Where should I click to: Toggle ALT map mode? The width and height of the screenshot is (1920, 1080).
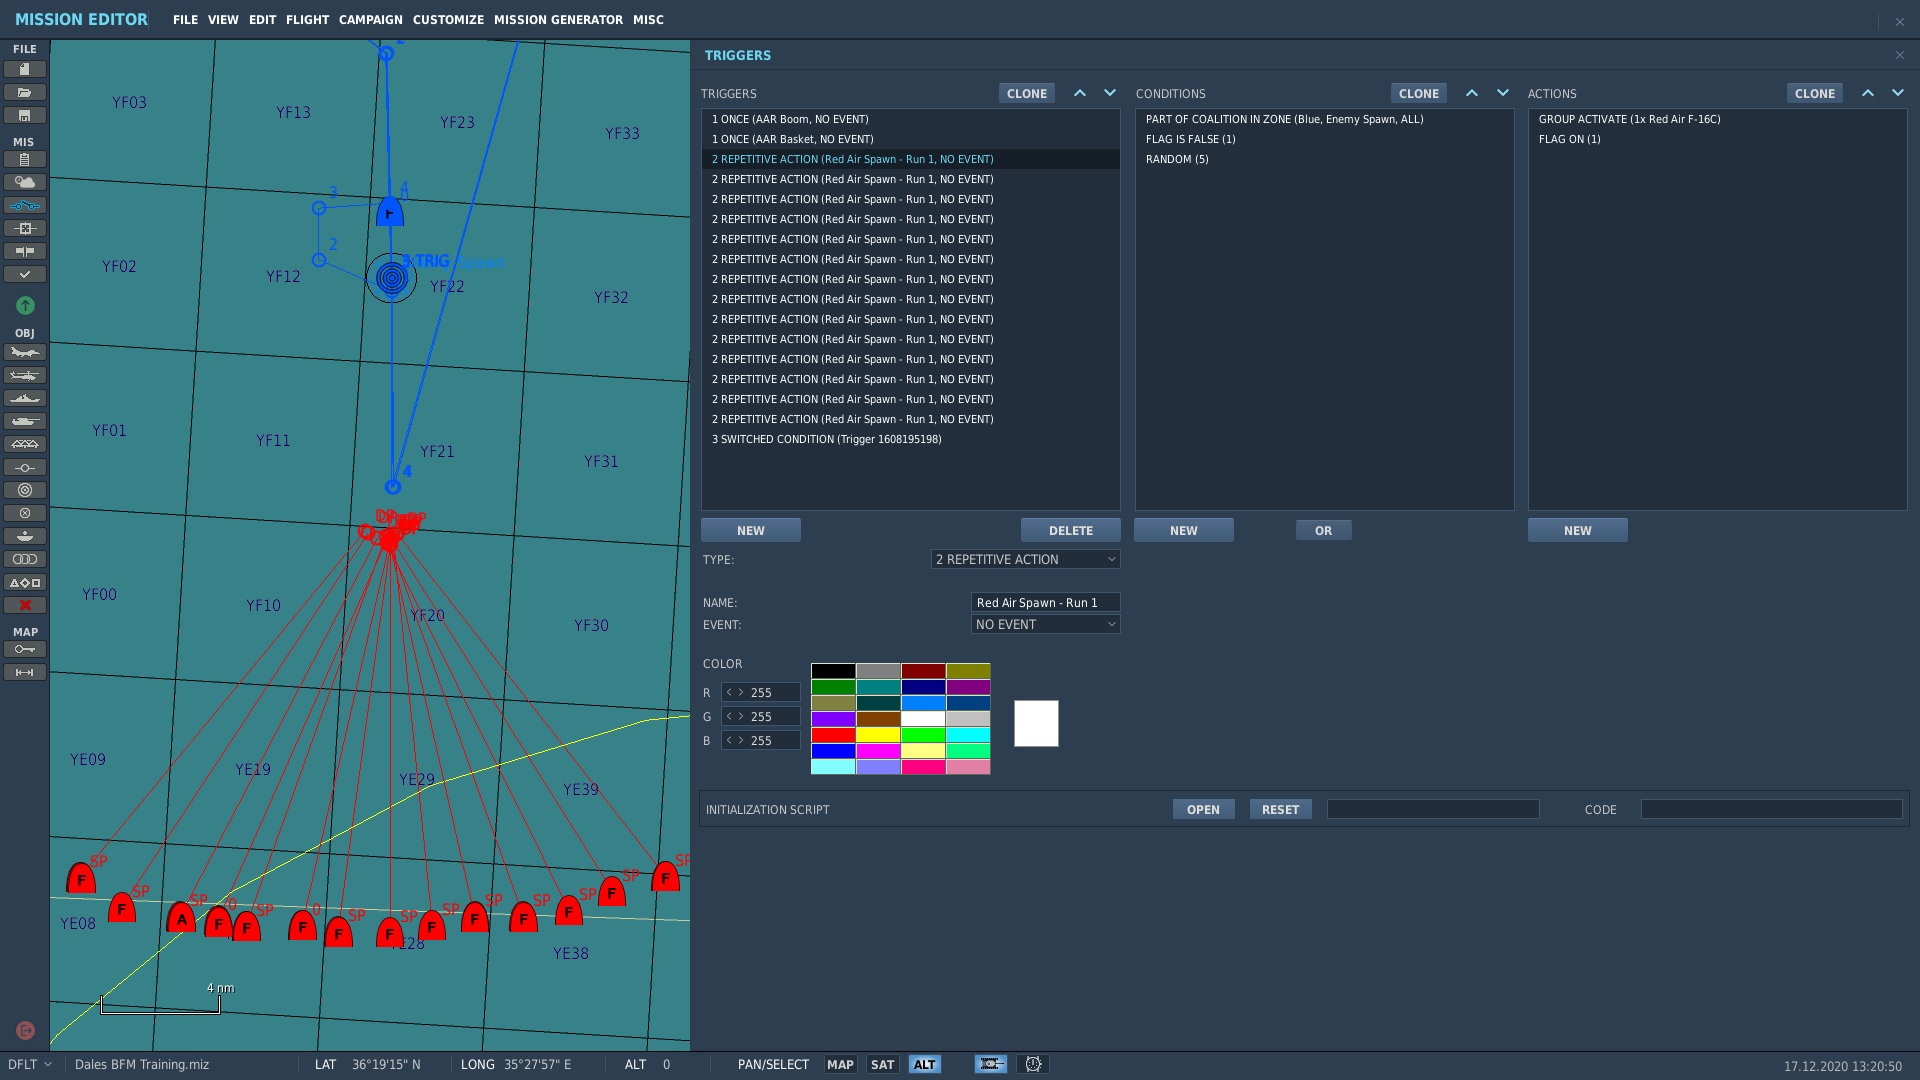pos(924,1064)
